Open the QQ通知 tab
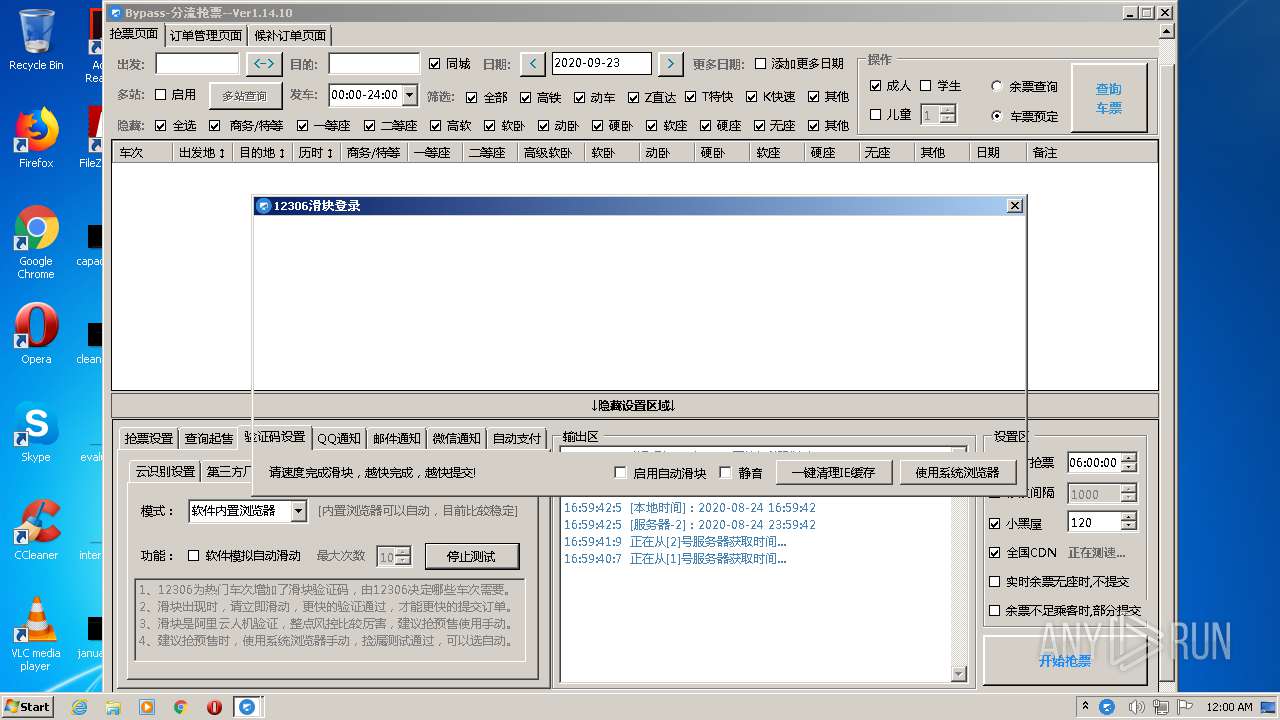The height and width of the screenshot is (720, 1280). pyautogui.click(x=339, y=438)
